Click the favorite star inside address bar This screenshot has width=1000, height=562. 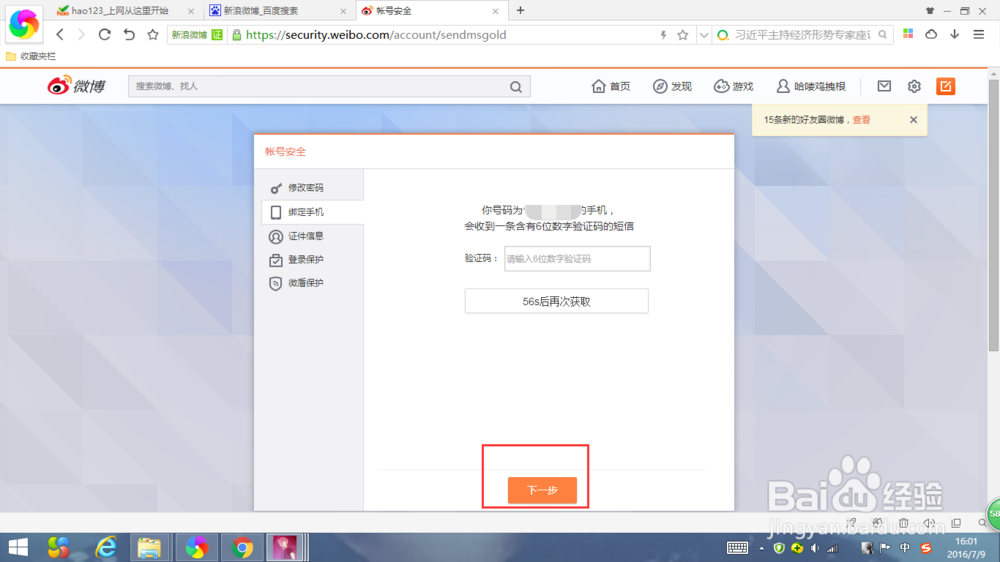click(683, 35)
